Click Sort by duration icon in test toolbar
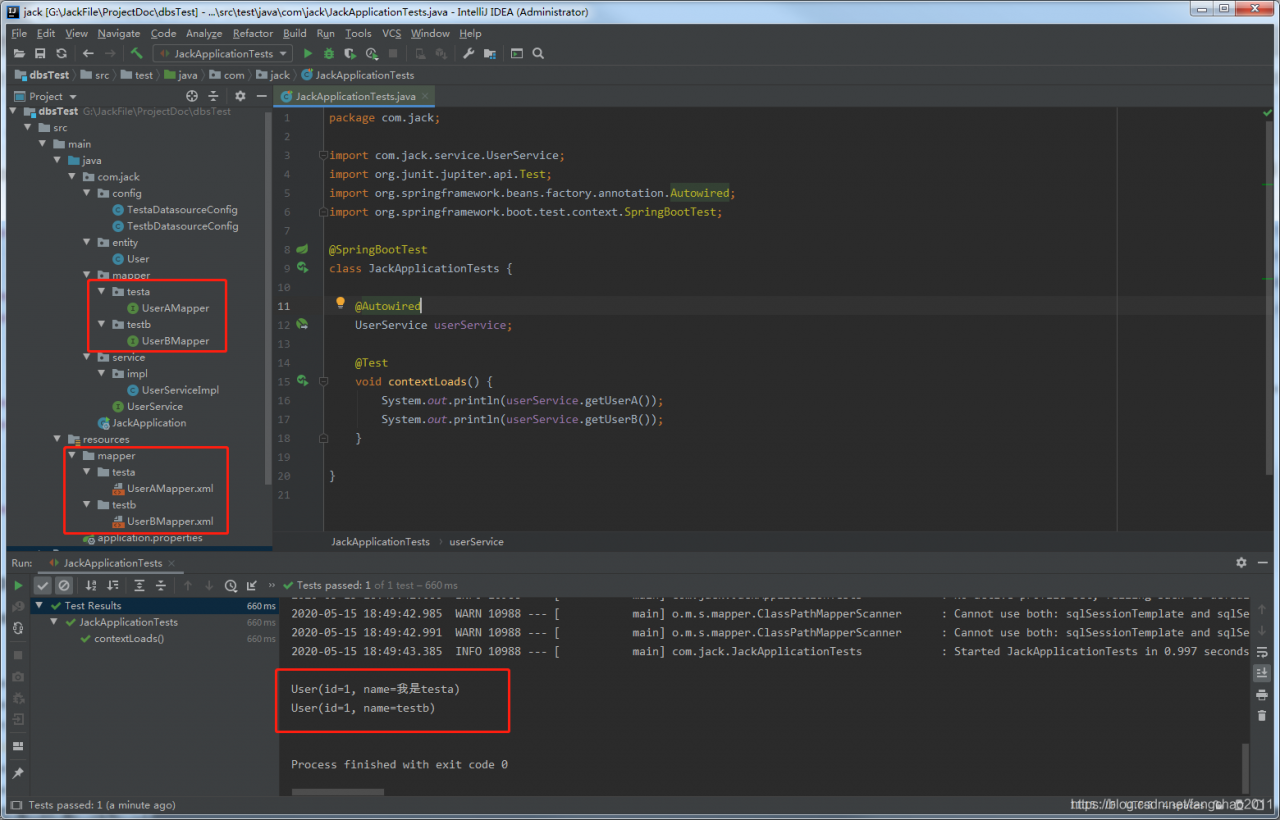 [112, 585]
